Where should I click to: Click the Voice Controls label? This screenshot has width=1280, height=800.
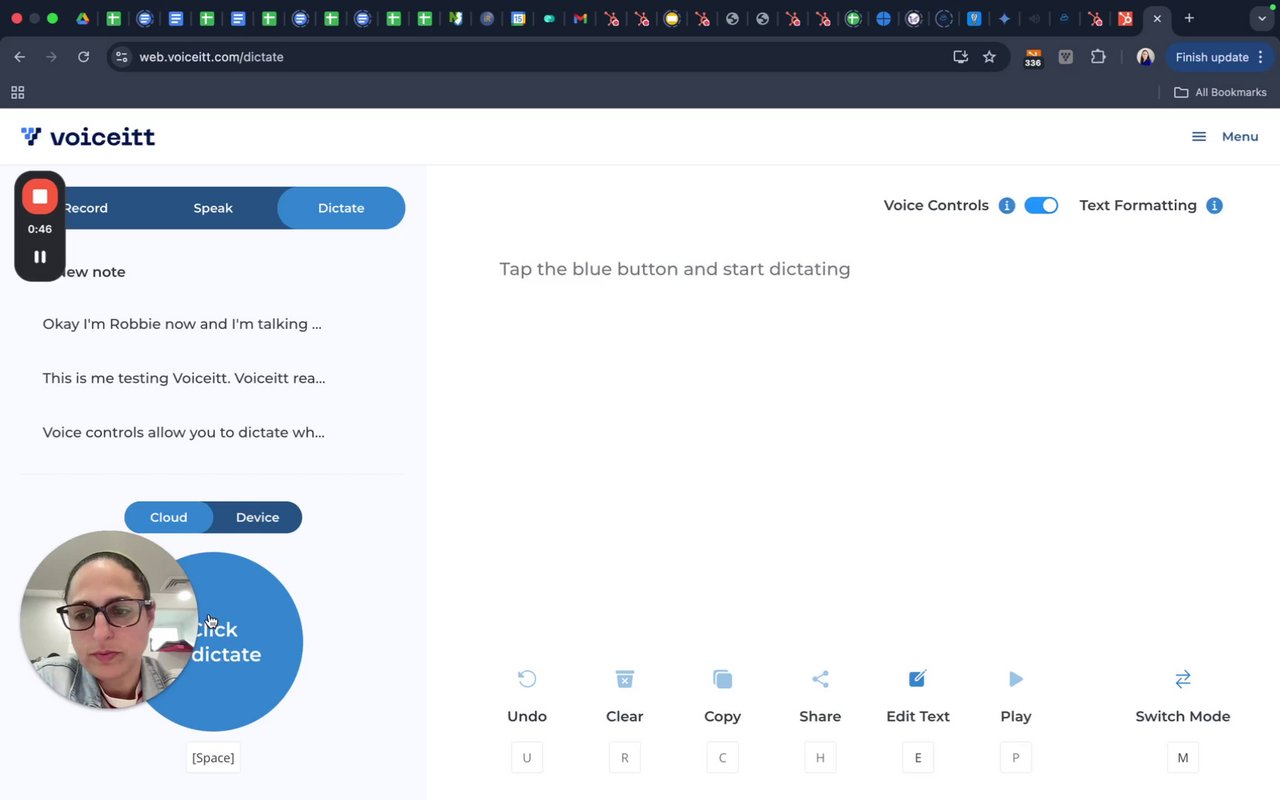[x=936, y=205]
